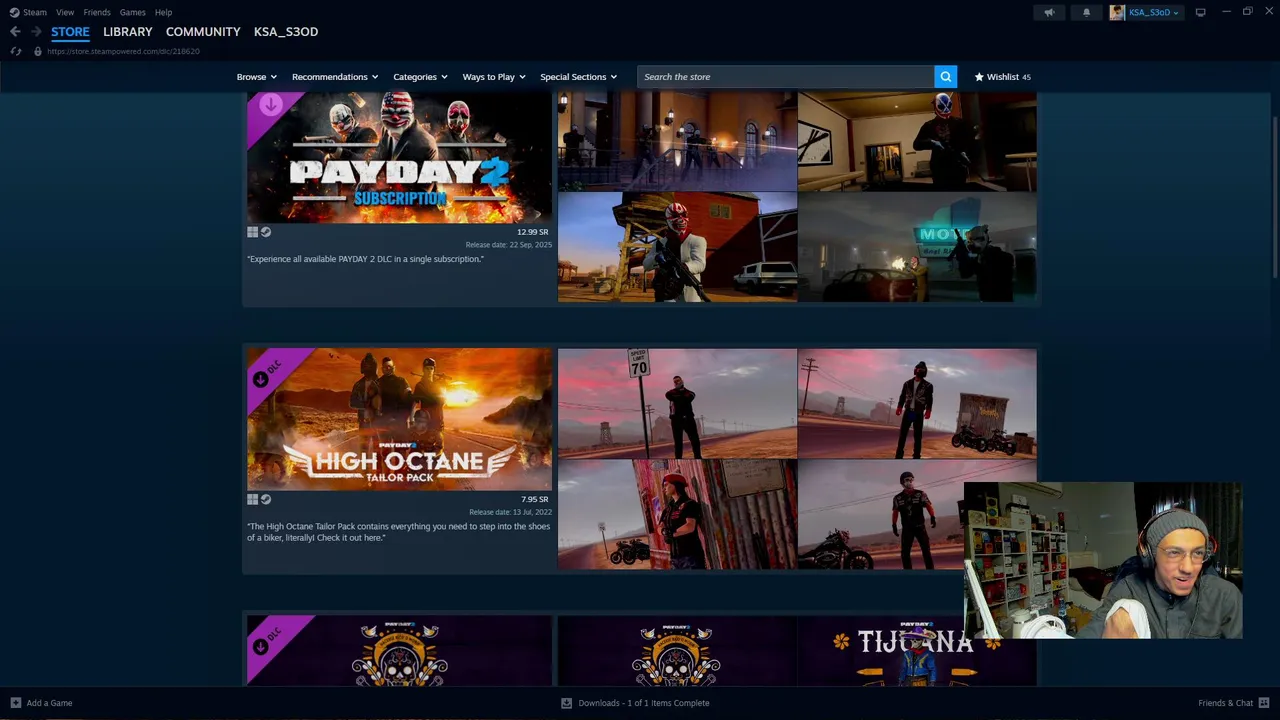Screen dimensions: 1280x720
Task: Open the Help menu
Action: 163,12
